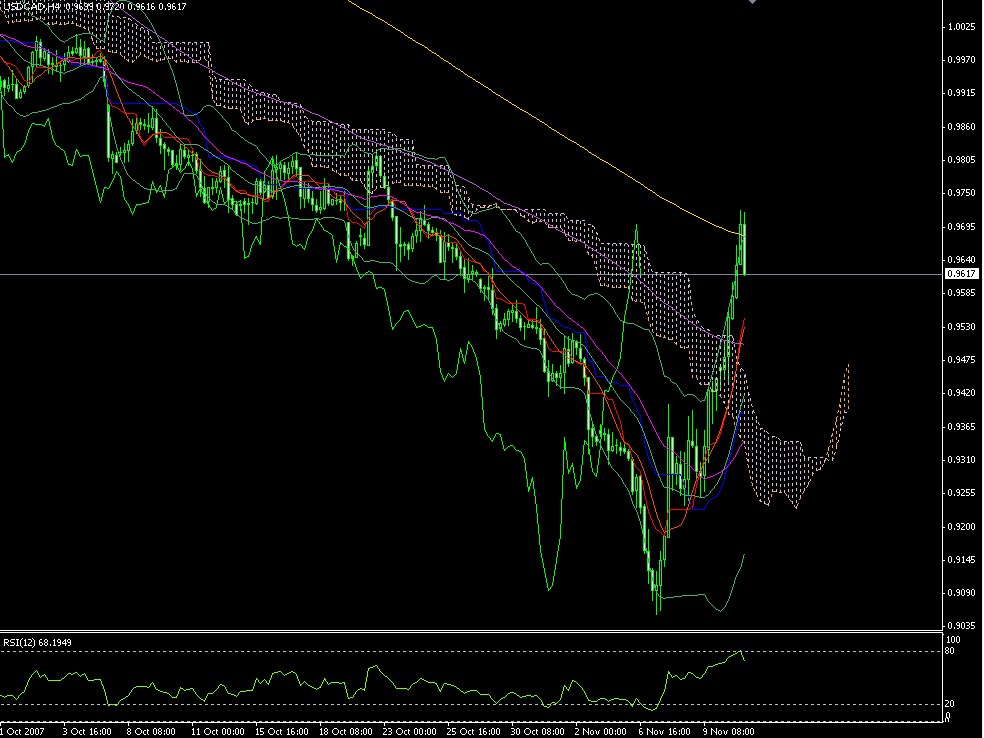Click the 0.9255 price axis label
Image resolution: width=984 pixels, height=738 pixels.
[x=961, y=493]
